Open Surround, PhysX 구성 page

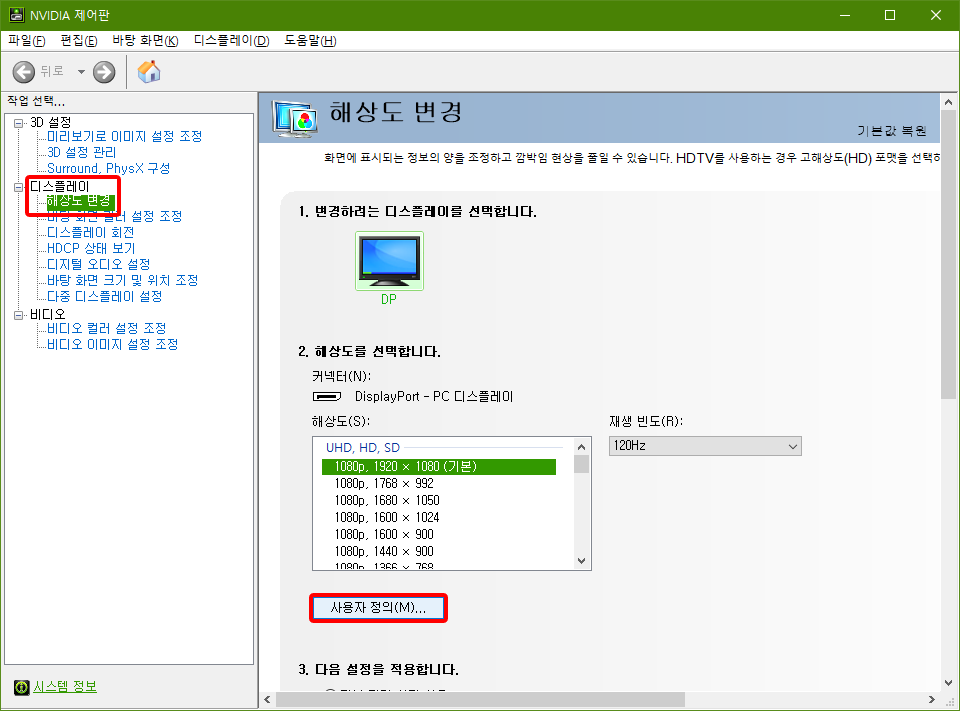tap(108, 168)
